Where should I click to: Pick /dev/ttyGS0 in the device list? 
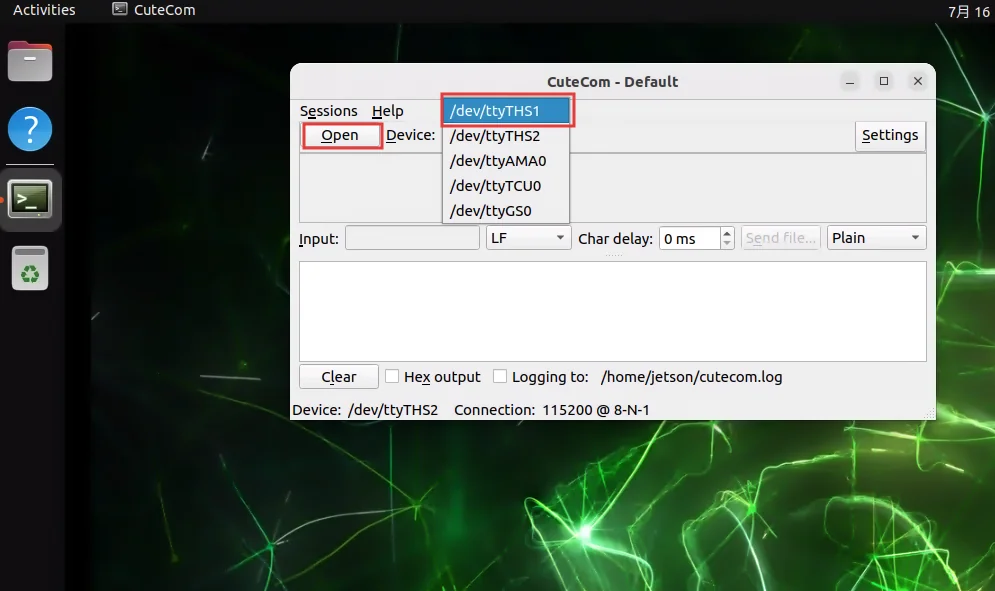pos(506,210)
